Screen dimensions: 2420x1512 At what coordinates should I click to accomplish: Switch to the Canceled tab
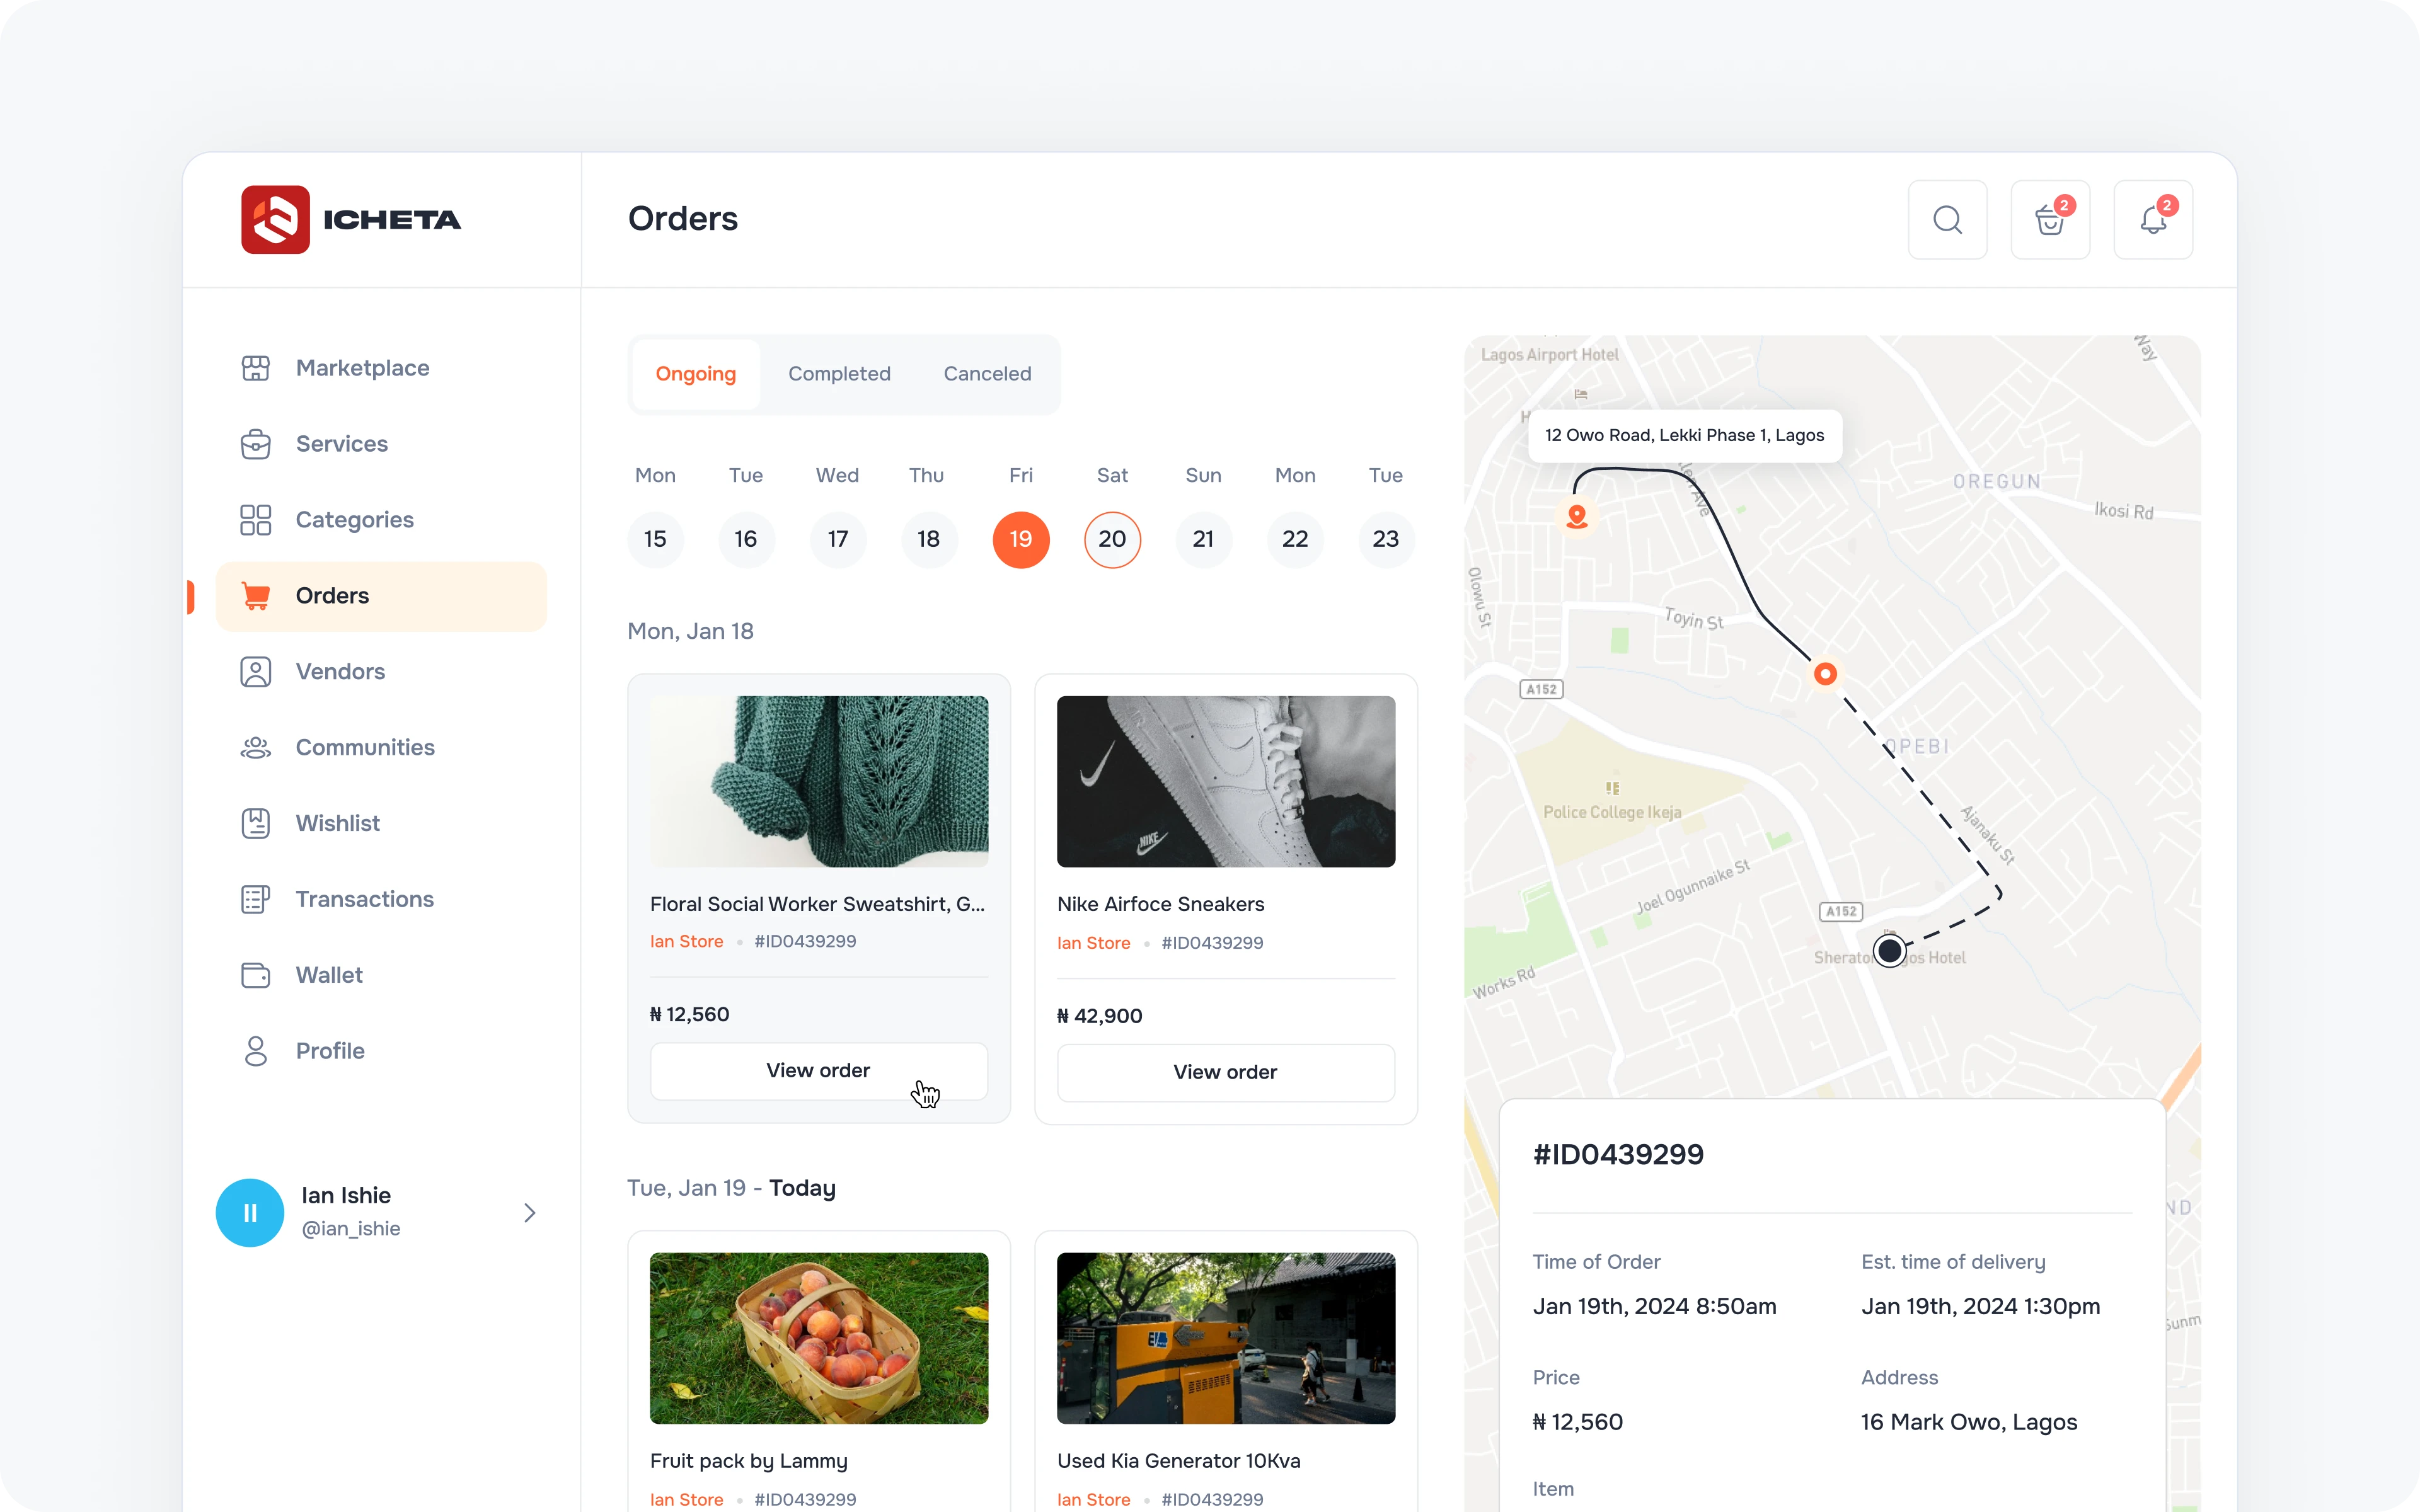click(987, 374)
